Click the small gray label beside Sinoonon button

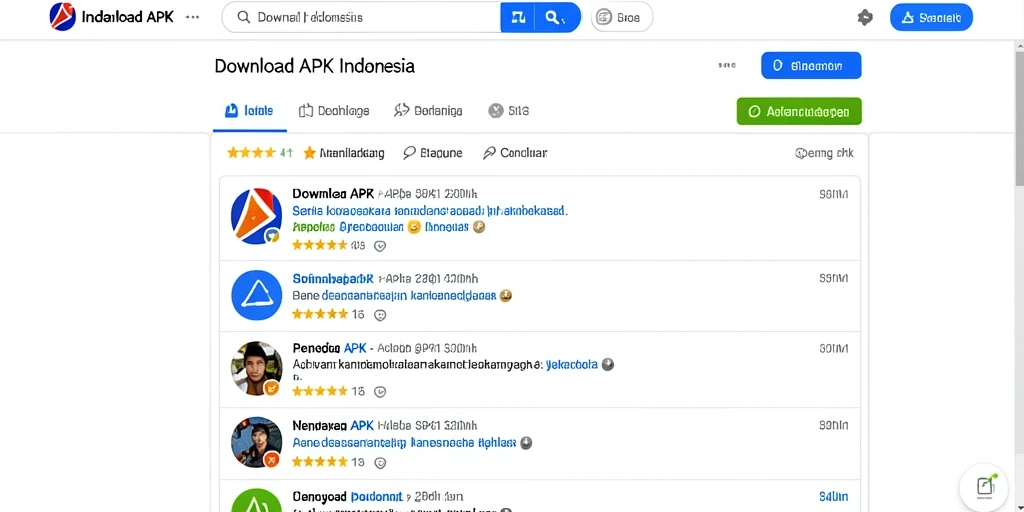pyautogui.click(x=727, y=65)
